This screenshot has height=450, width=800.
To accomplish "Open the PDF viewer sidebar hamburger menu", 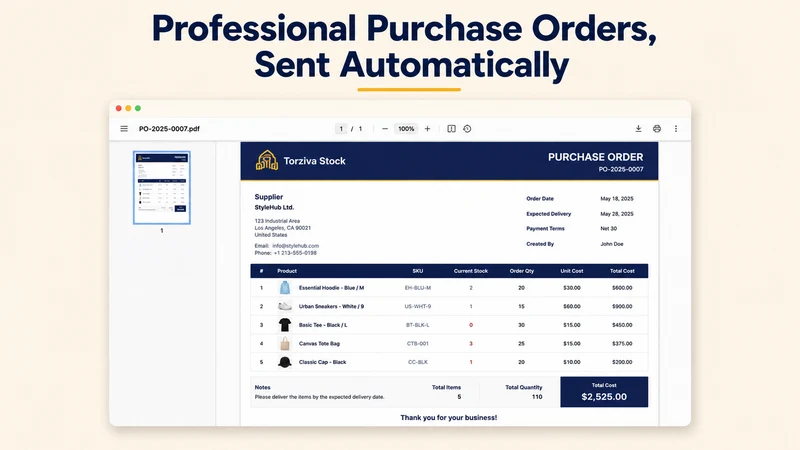I will click(x=124, y=129).
